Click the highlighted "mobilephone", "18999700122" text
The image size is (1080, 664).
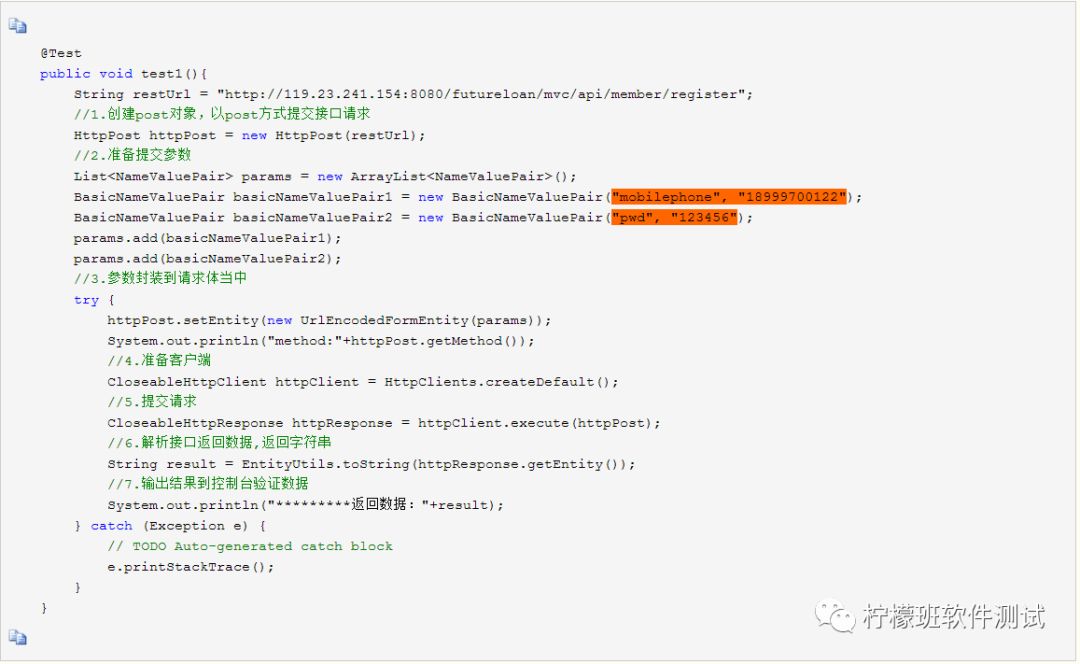pyautogui.click(x=729, y=197)
